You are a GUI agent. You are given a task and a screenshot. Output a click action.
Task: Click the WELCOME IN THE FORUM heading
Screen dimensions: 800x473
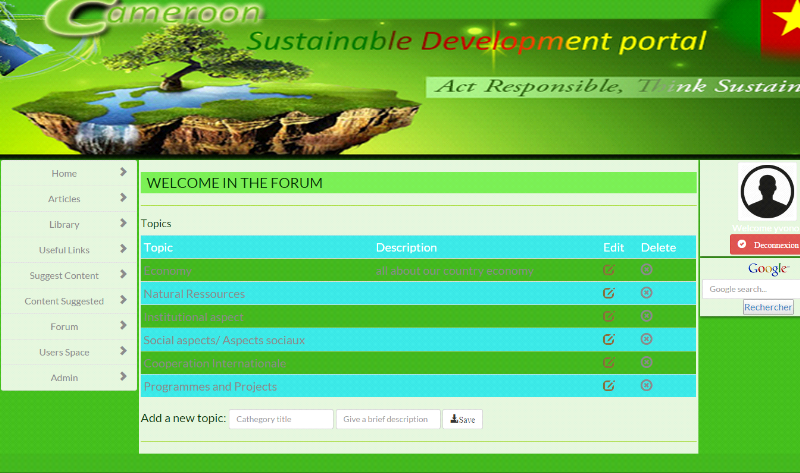coord(234,183)
